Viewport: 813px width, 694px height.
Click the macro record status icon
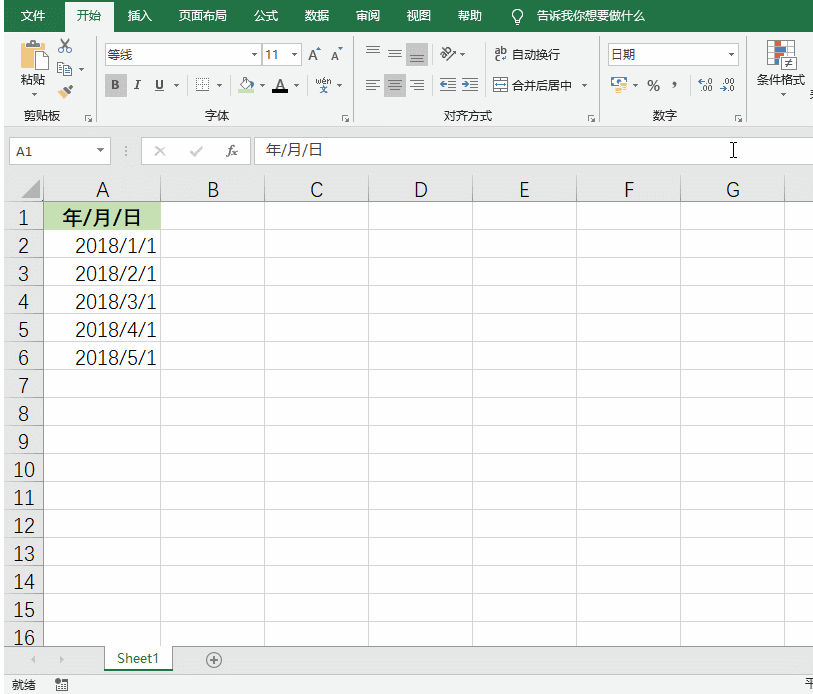pos(62,685)
